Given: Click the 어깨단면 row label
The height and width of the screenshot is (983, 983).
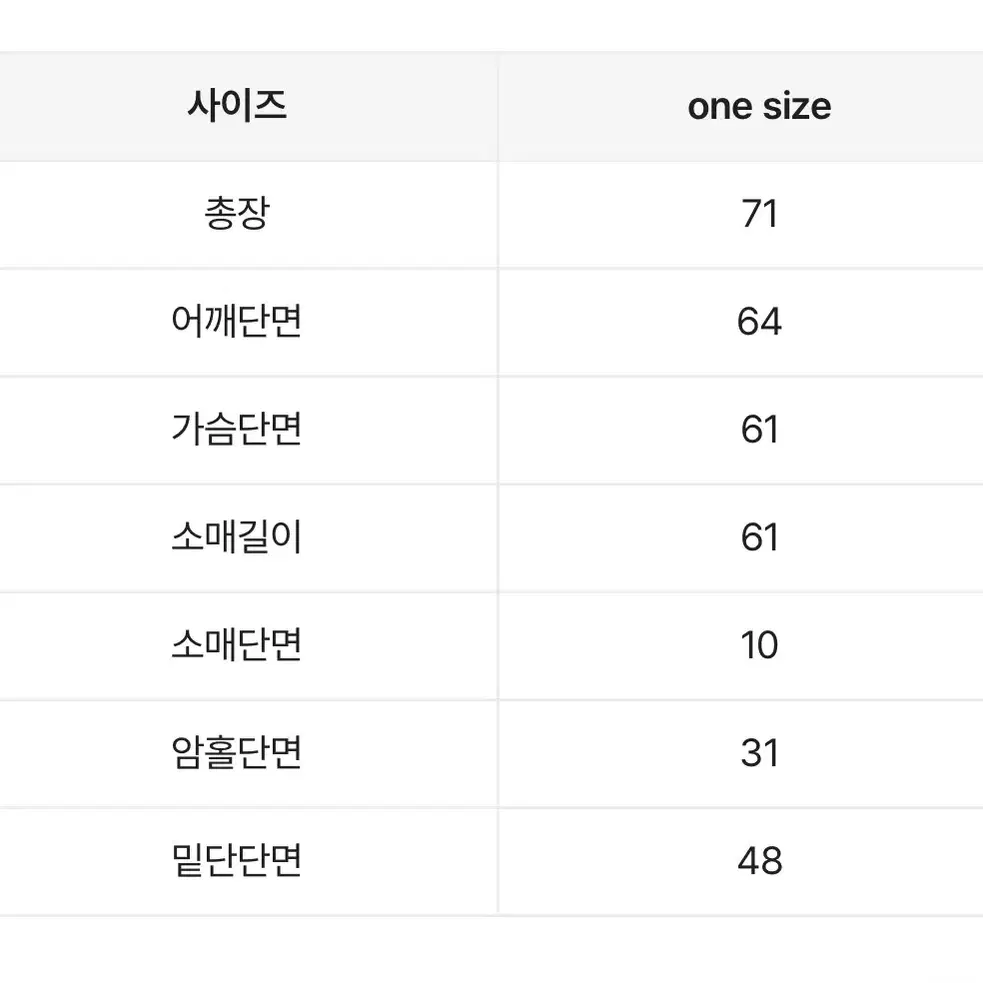Looking at the screenshot, I should tap(237, 321).
